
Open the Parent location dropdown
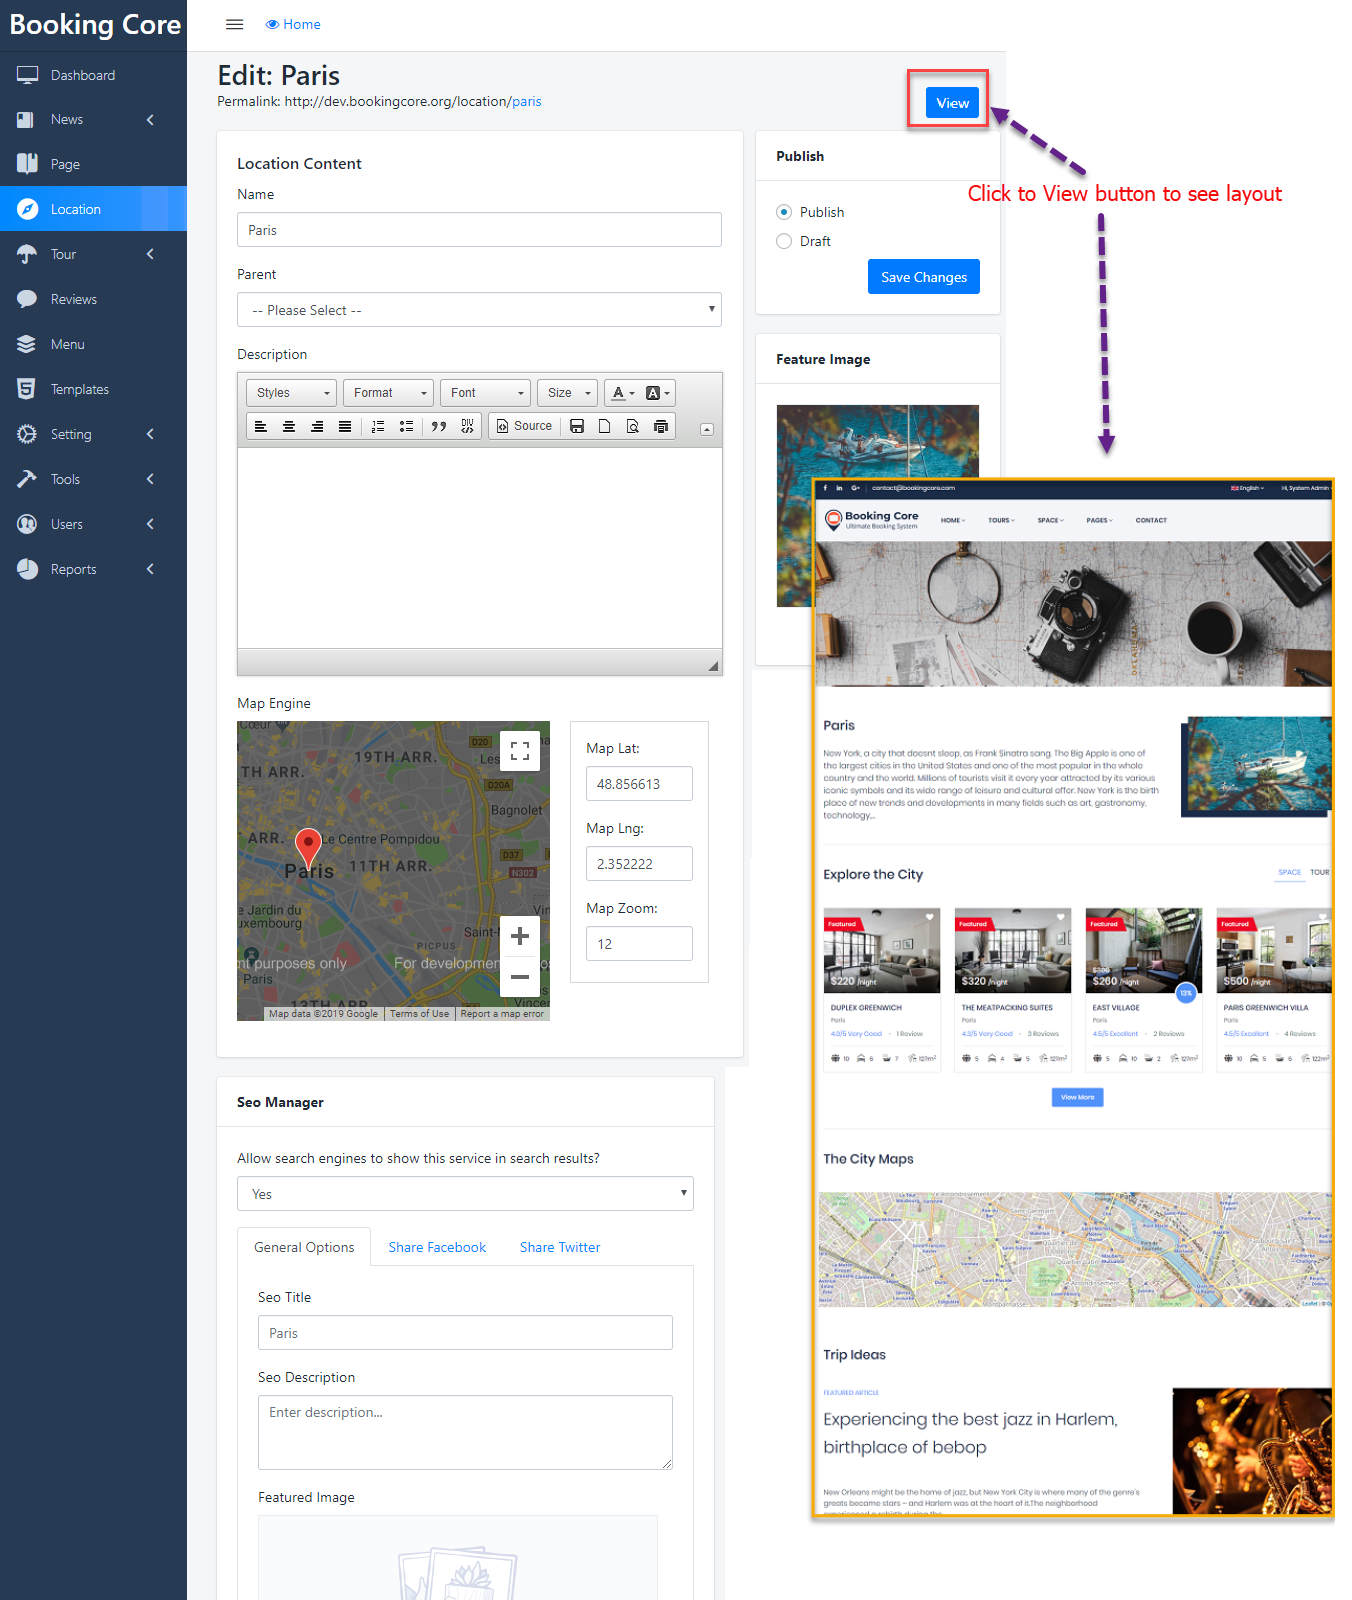479,310
